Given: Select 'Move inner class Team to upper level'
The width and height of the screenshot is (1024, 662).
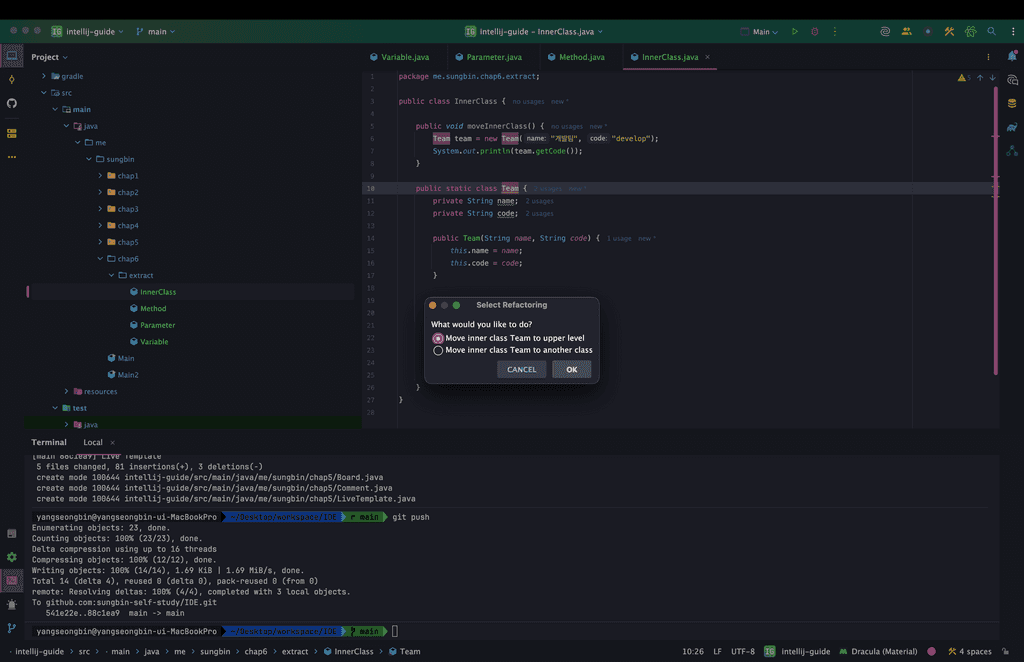Looking at the screenshot, I should (438, 338).
